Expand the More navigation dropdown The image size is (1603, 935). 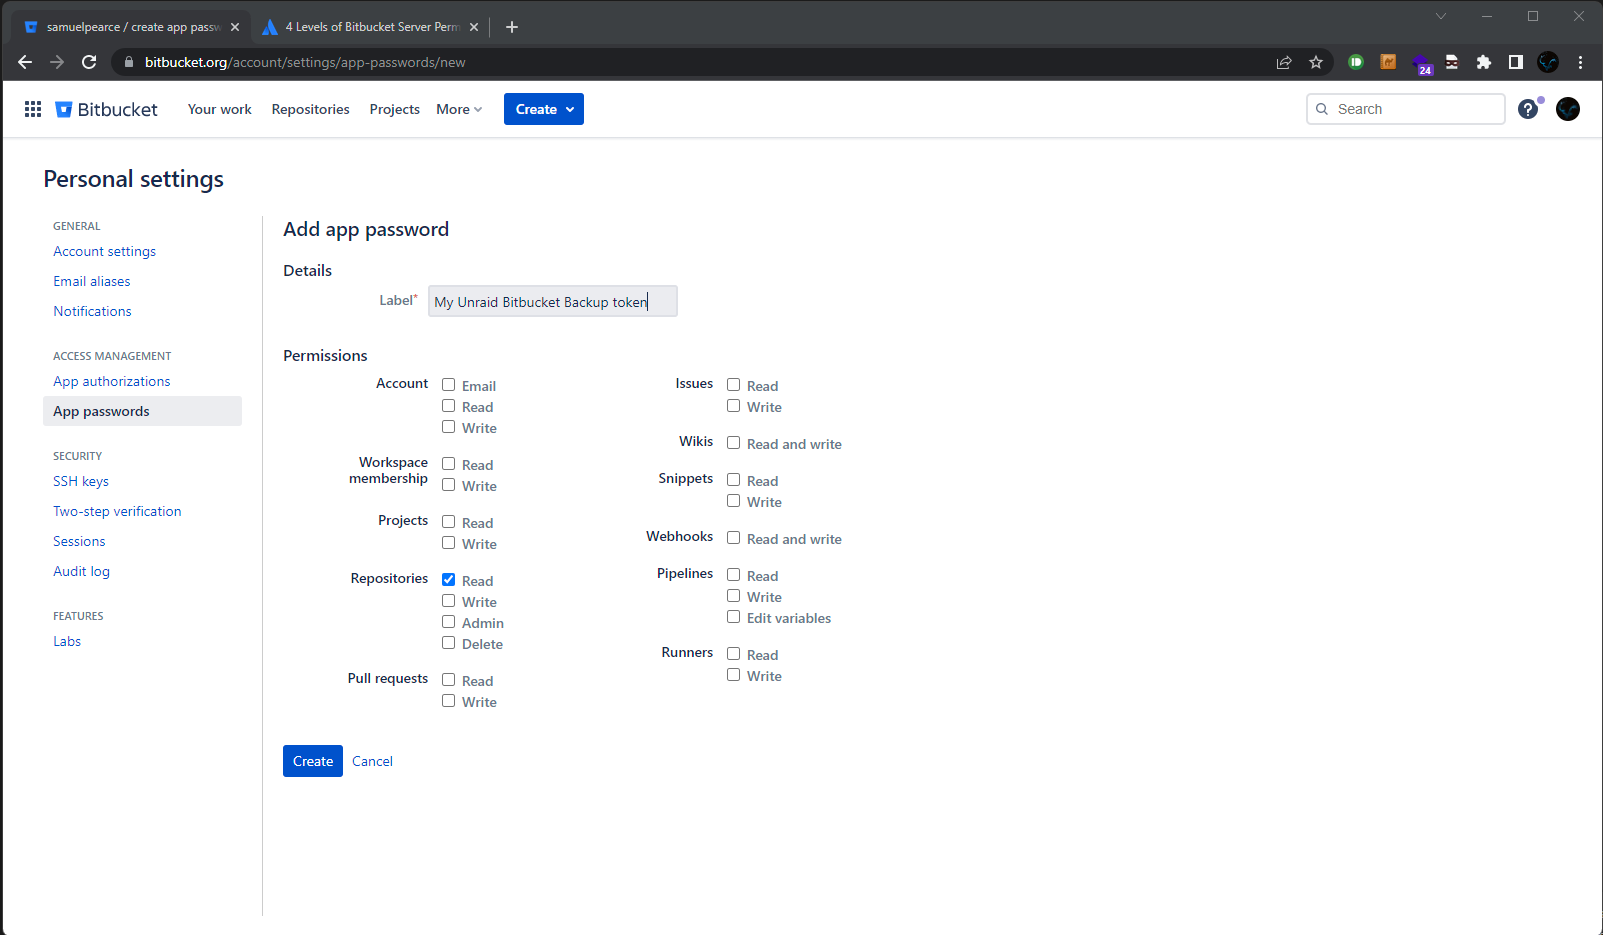(x=459, y=109)
